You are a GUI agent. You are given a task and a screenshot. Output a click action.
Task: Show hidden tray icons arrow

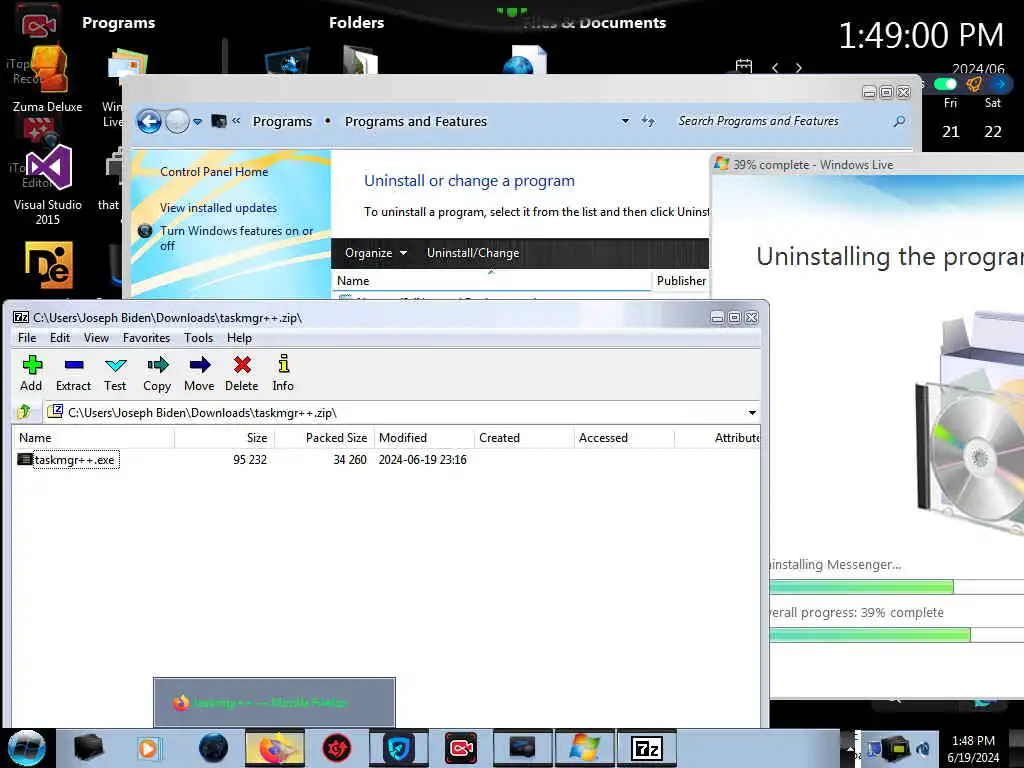tap(850, 748)
